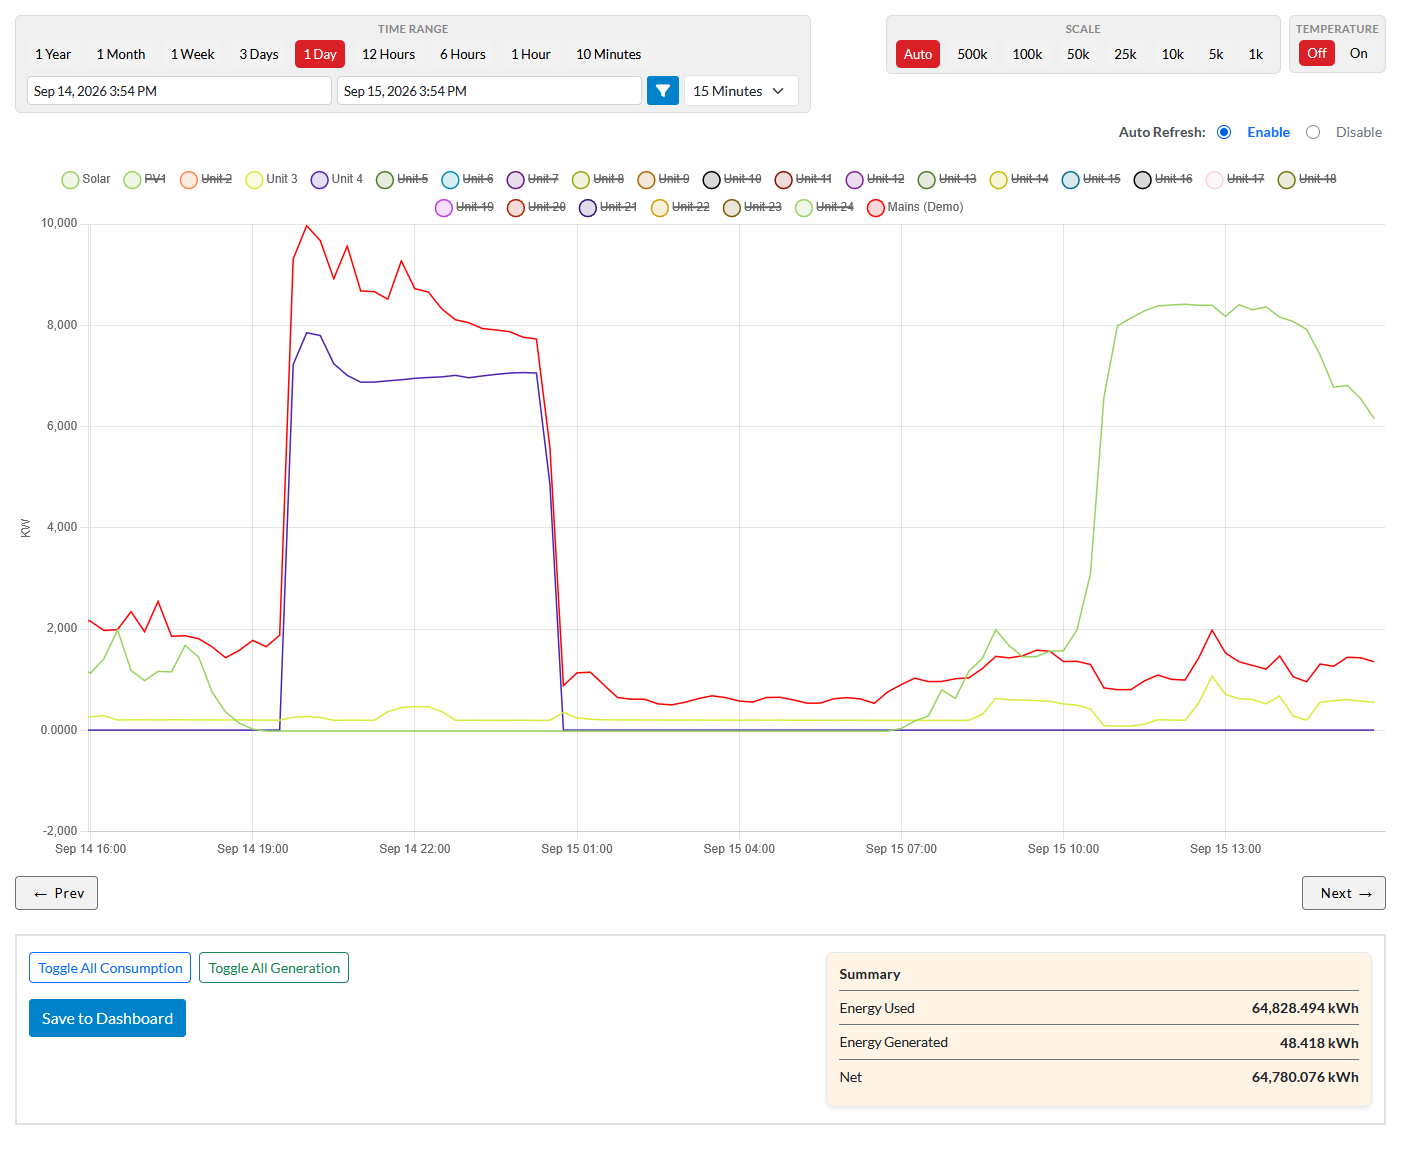
Task: Click Toggle All Generation
Action: (x=274, y=968)
